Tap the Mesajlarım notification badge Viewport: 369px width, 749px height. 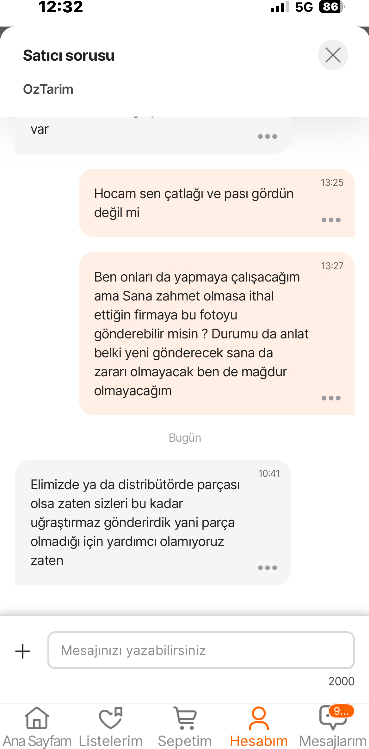[341, 711]
